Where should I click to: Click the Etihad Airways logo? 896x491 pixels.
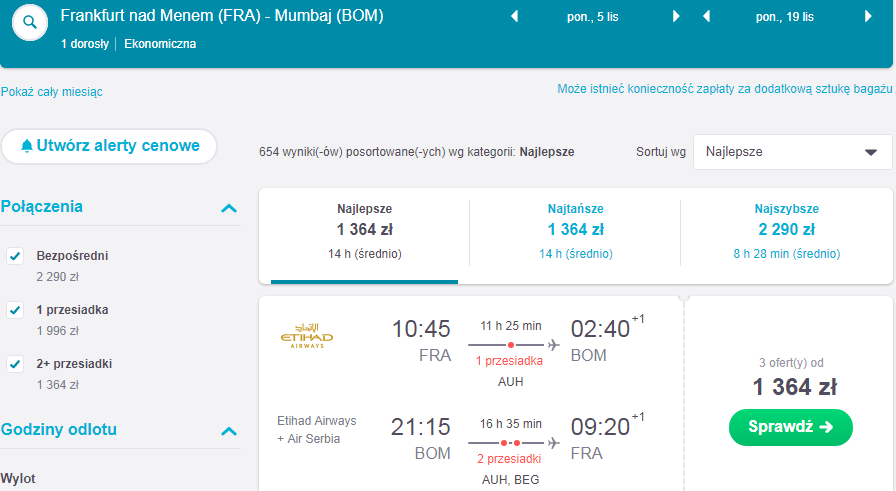pyautogui.click(x=307, y=336)
